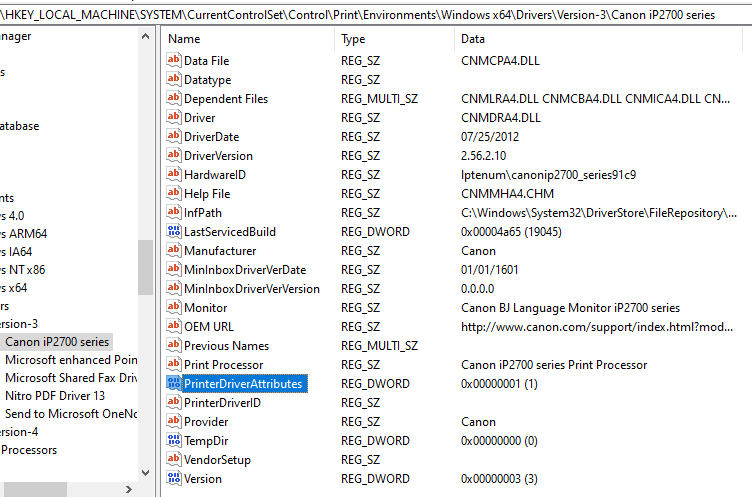Click the icon next to Print Processor
The width and height of the screenshot is (752, 497).
click(174, 364)
